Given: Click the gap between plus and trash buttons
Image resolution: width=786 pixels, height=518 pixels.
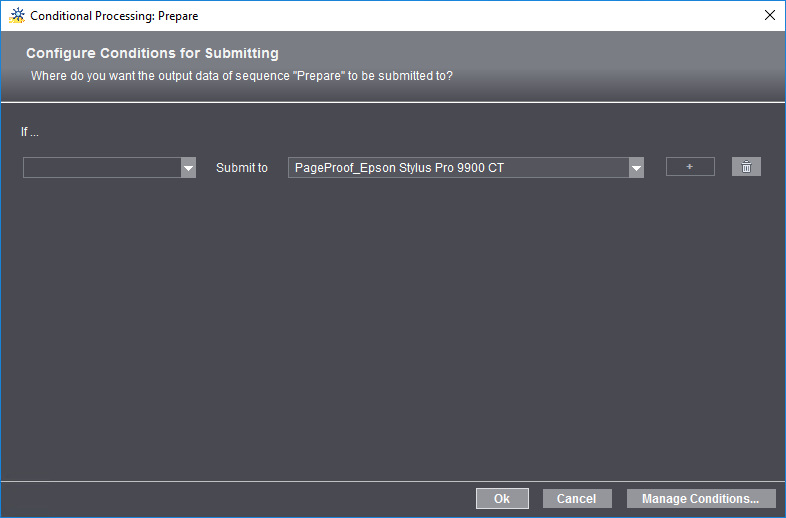Looking at the screenshot, I should tap(723, 167).
